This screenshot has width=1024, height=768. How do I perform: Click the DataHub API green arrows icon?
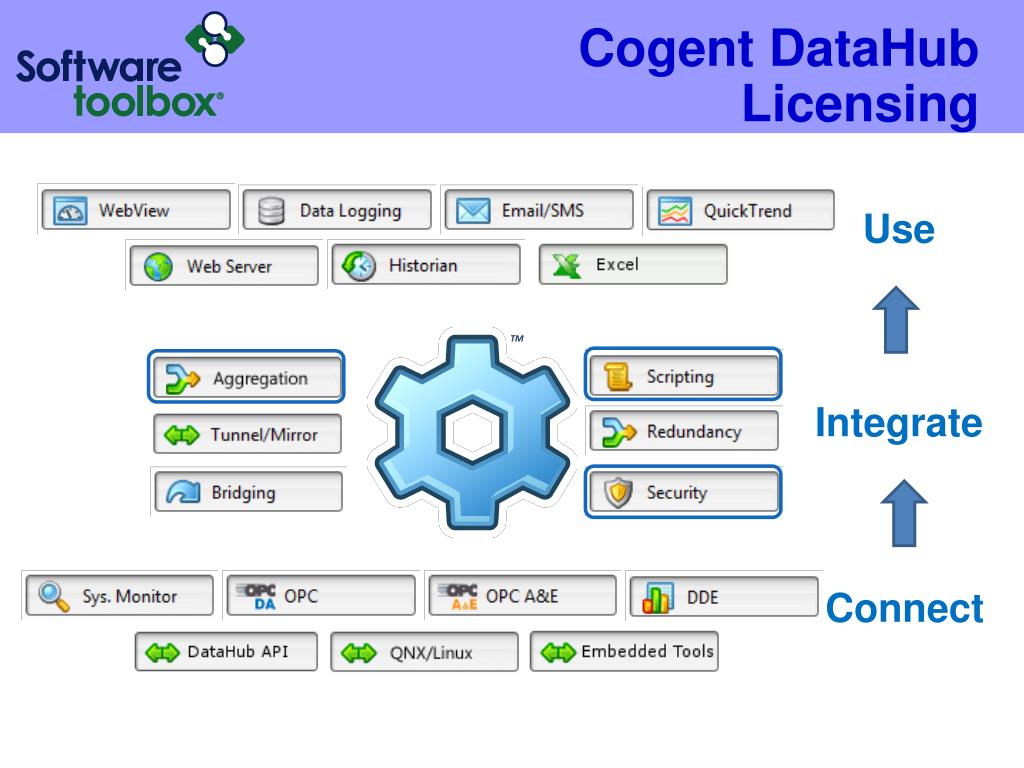(x=162, y=652)
